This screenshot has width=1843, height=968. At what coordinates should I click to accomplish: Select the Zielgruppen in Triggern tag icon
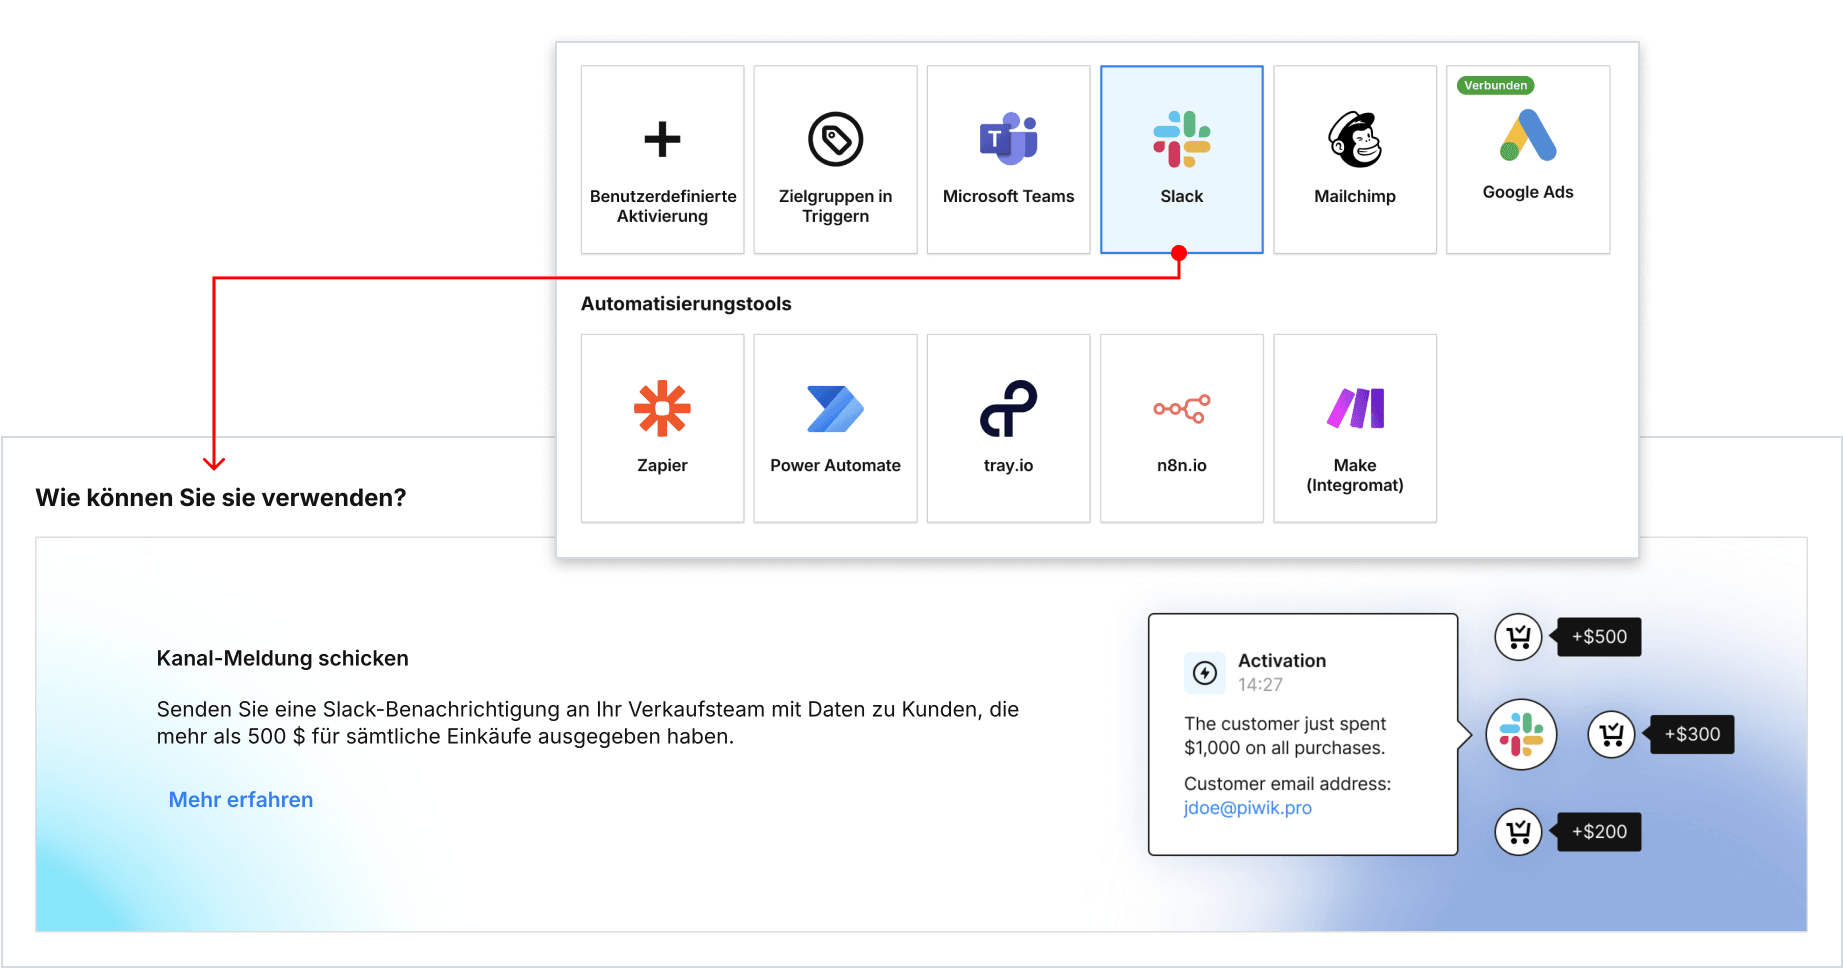tap(835, 139)
